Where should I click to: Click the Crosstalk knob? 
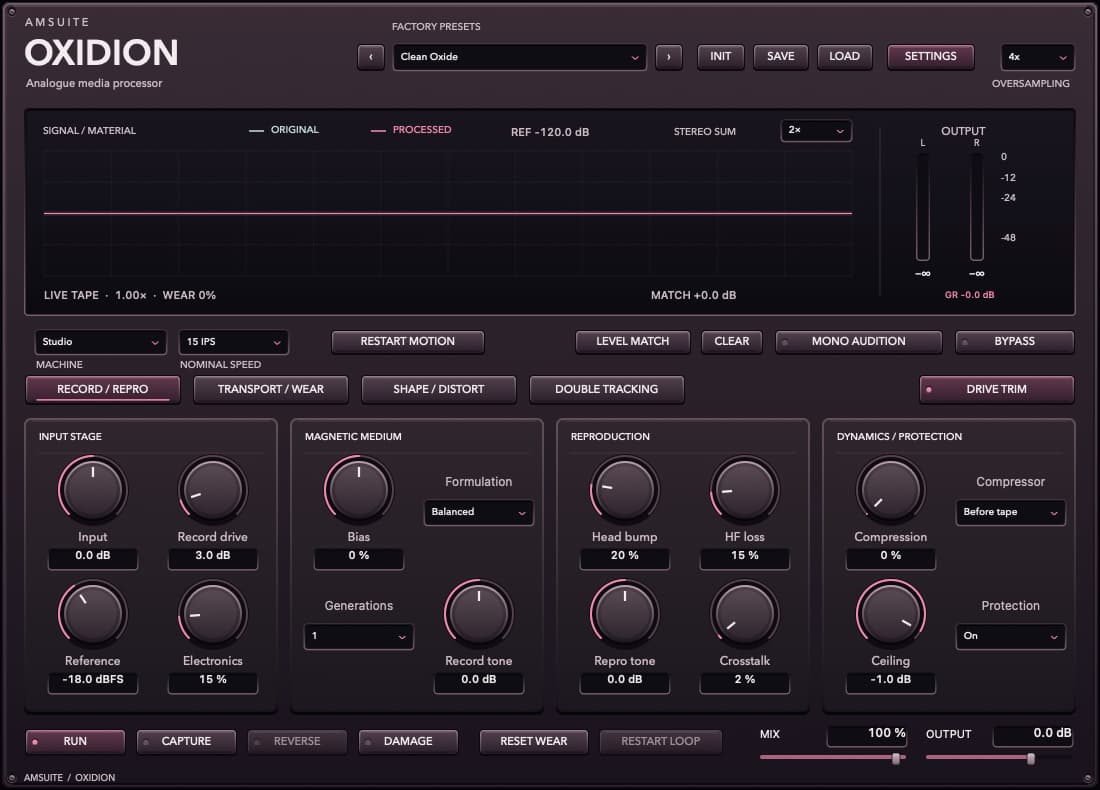744,614
